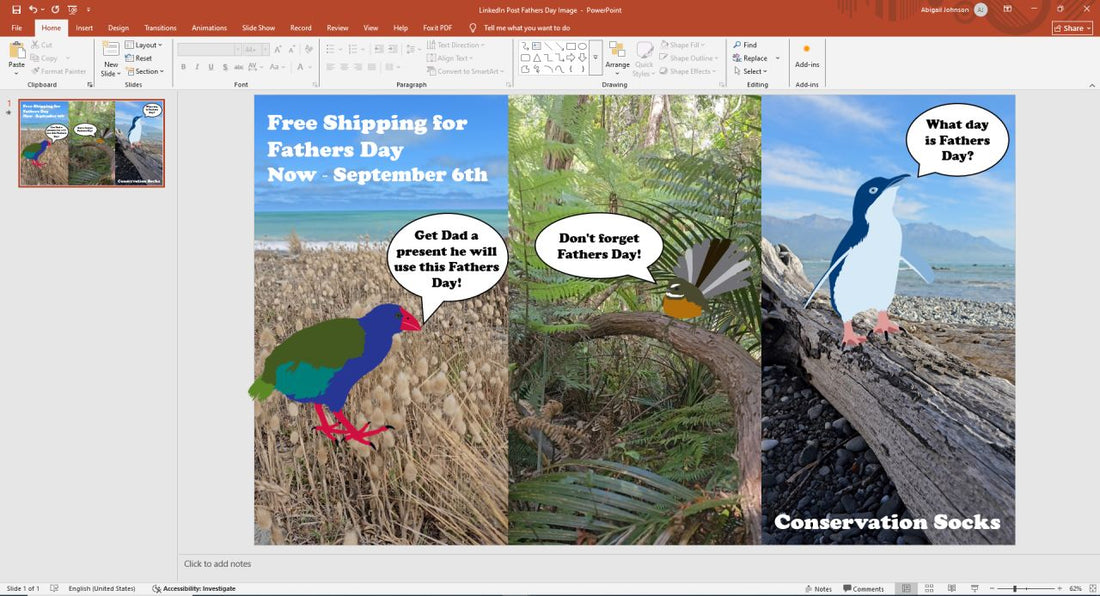Open Text Direction dropdown
The width and height of the screenshot is (1100, 596).
(x=457, y=45)
